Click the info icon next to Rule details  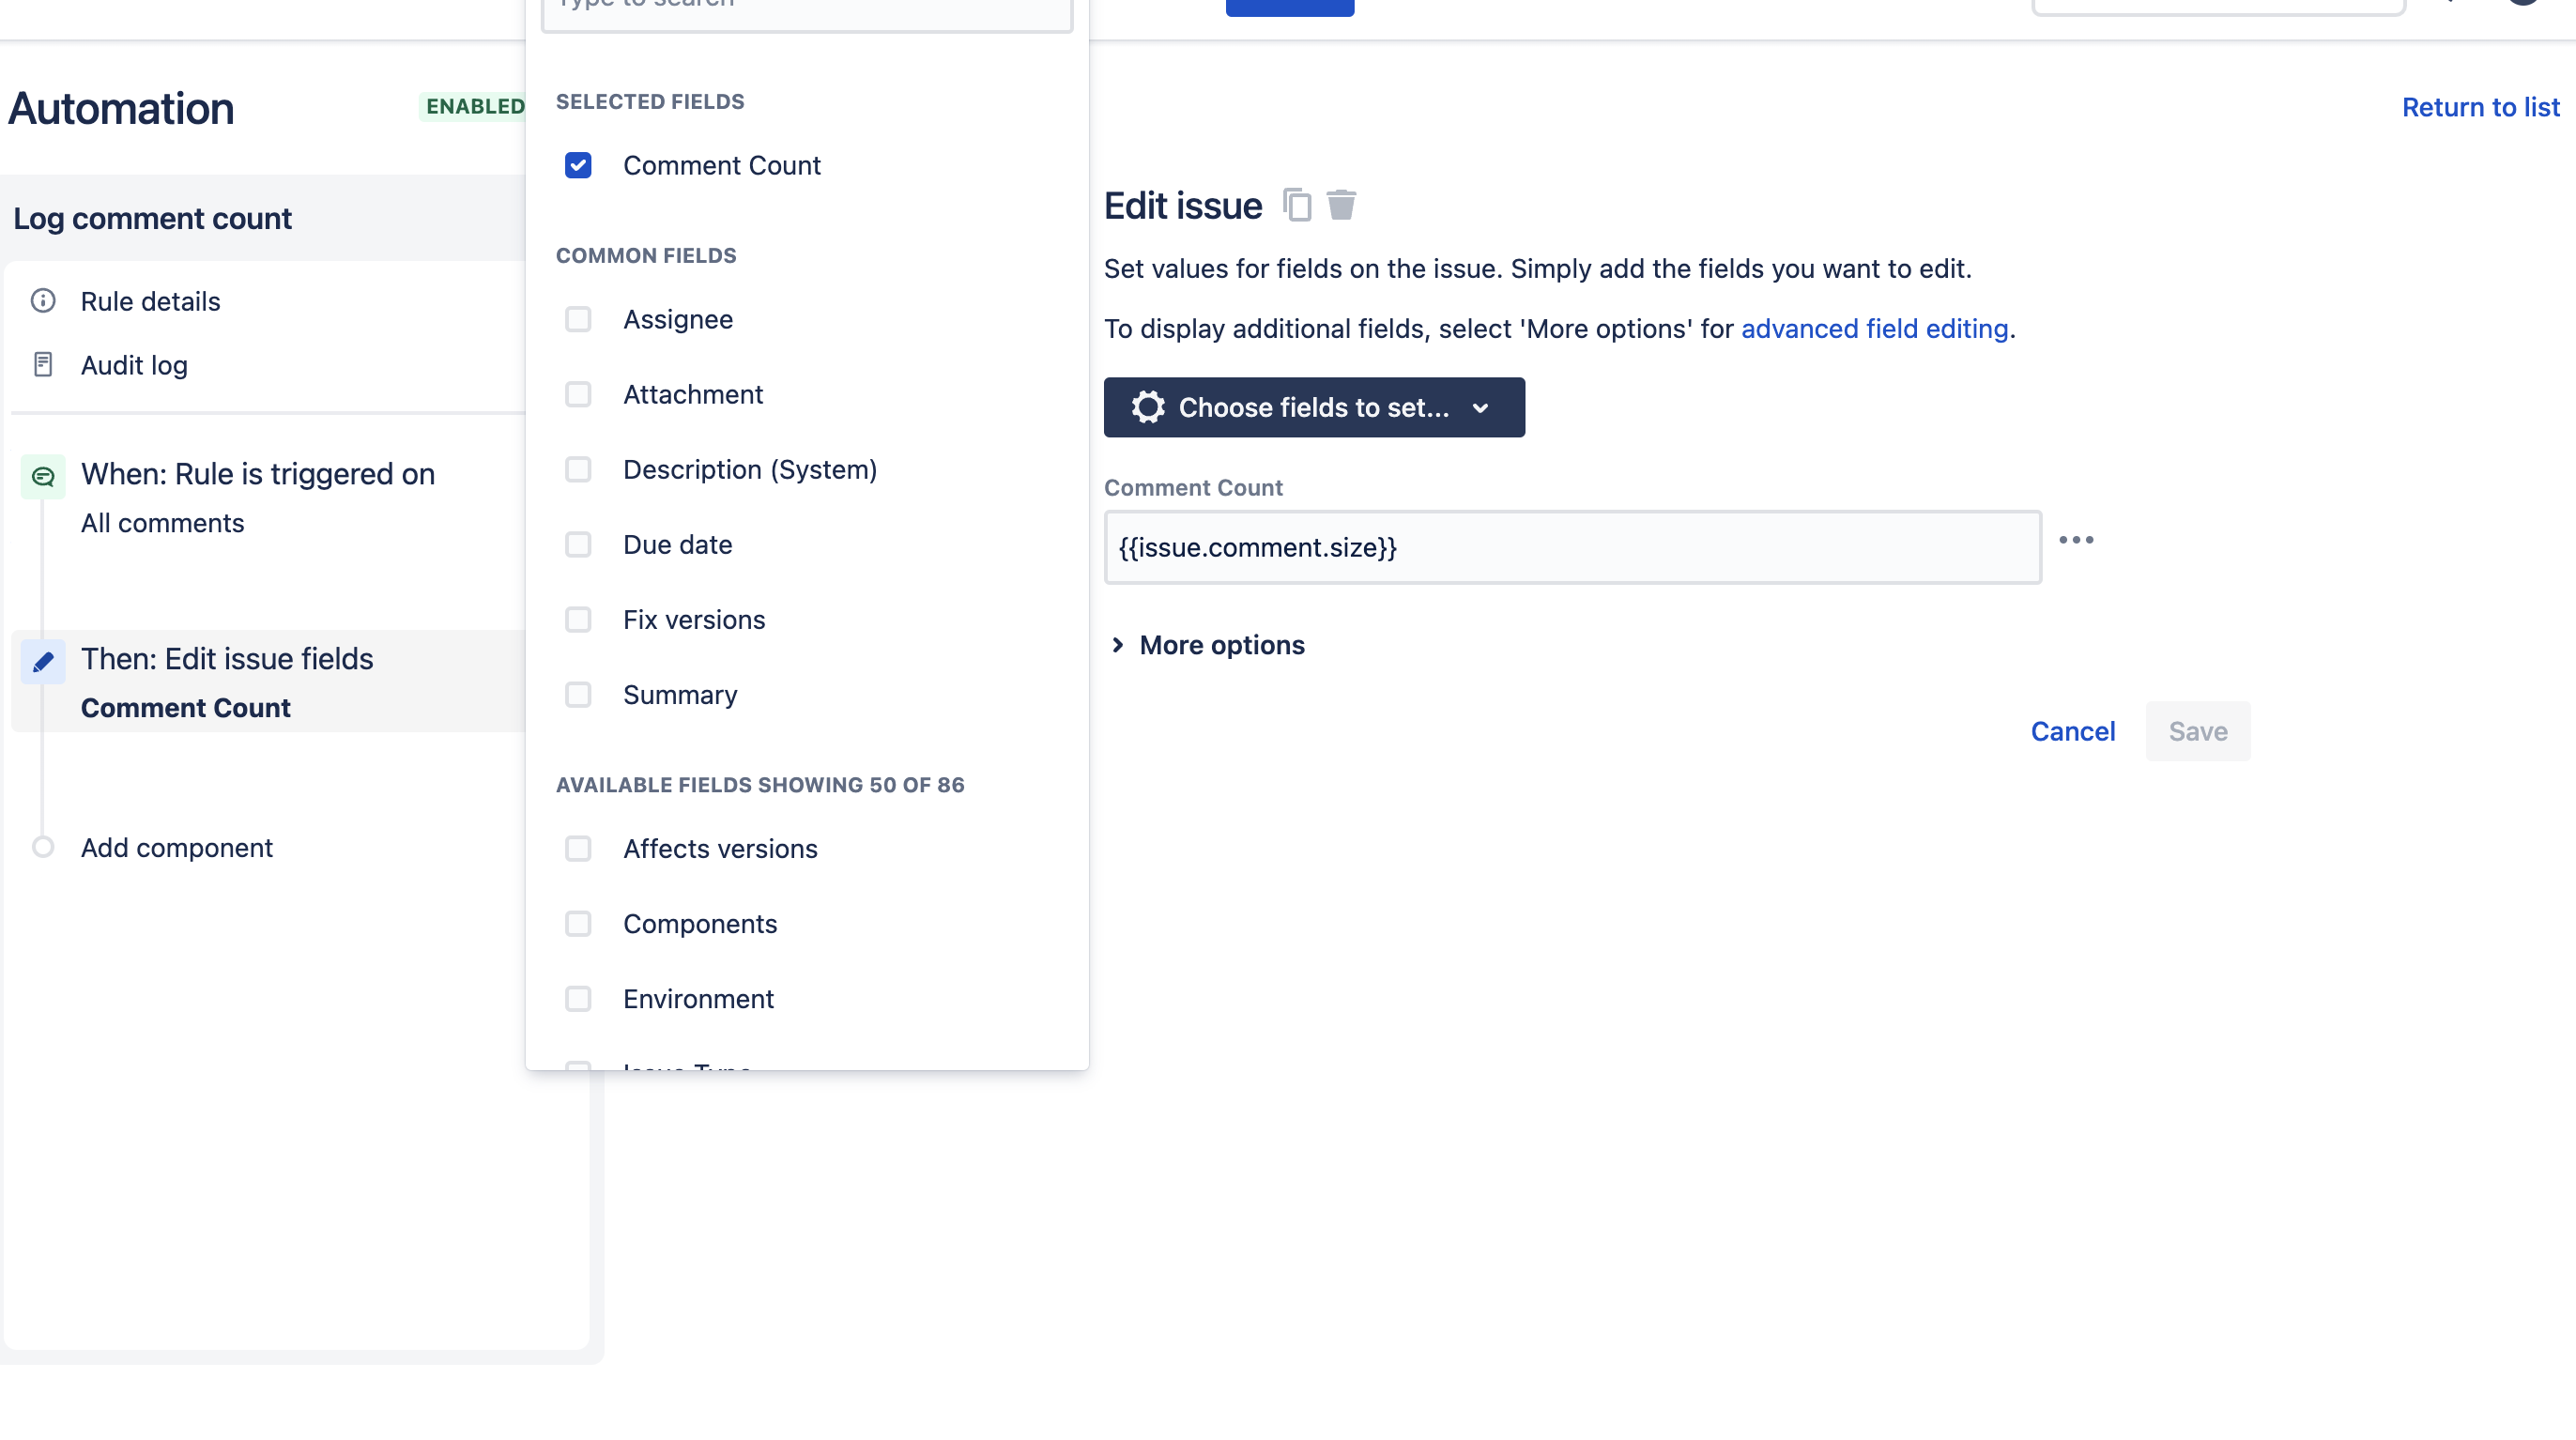(x=42, y=301)
